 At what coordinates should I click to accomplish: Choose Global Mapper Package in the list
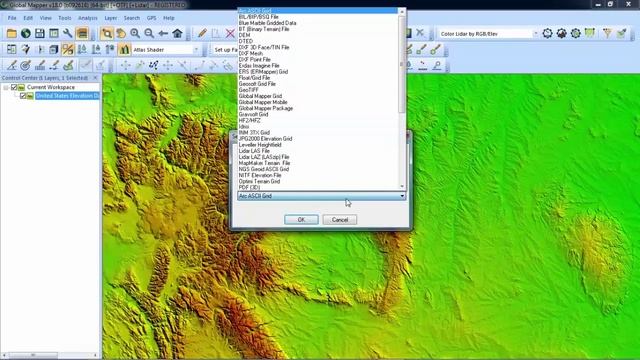[x=266, y=108]
